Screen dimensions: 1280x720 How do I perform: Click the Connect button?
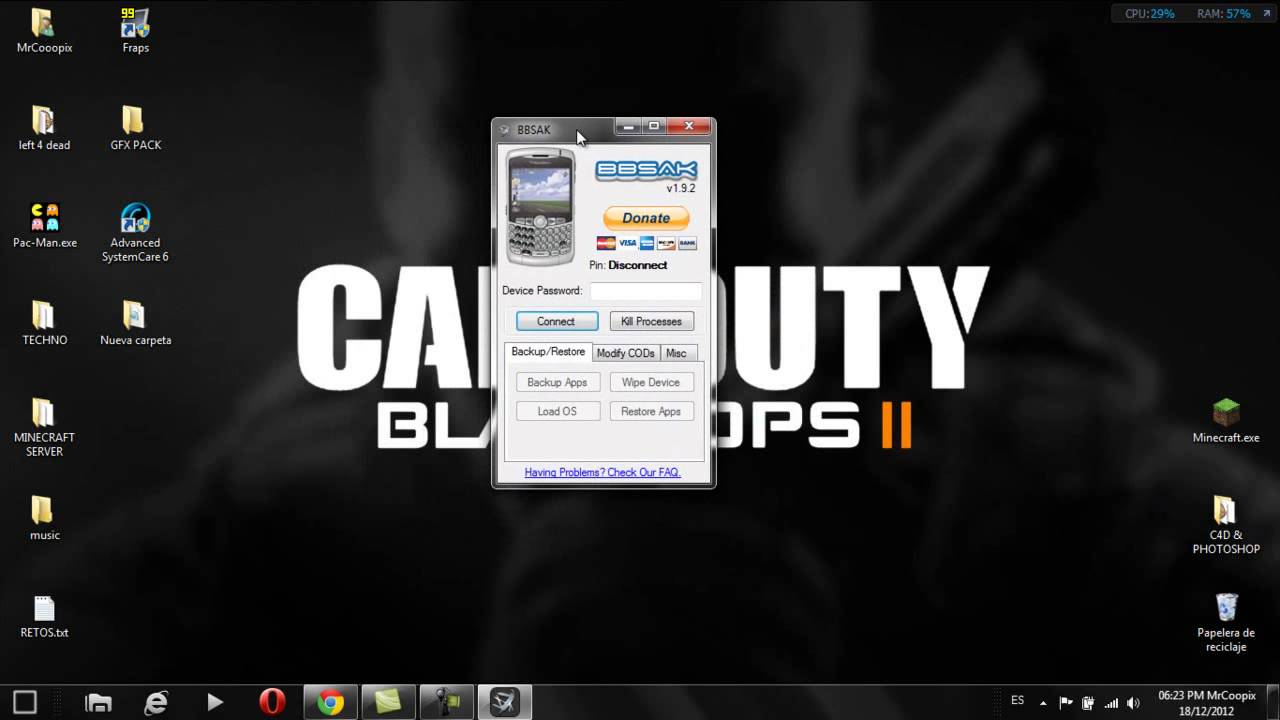pos(557,321)
